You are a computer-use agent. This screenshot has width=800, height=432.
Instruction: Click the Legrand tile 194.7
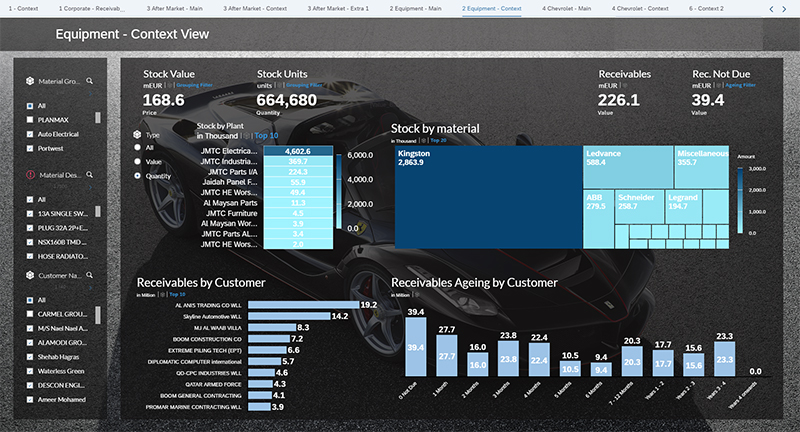coord(684,207)
